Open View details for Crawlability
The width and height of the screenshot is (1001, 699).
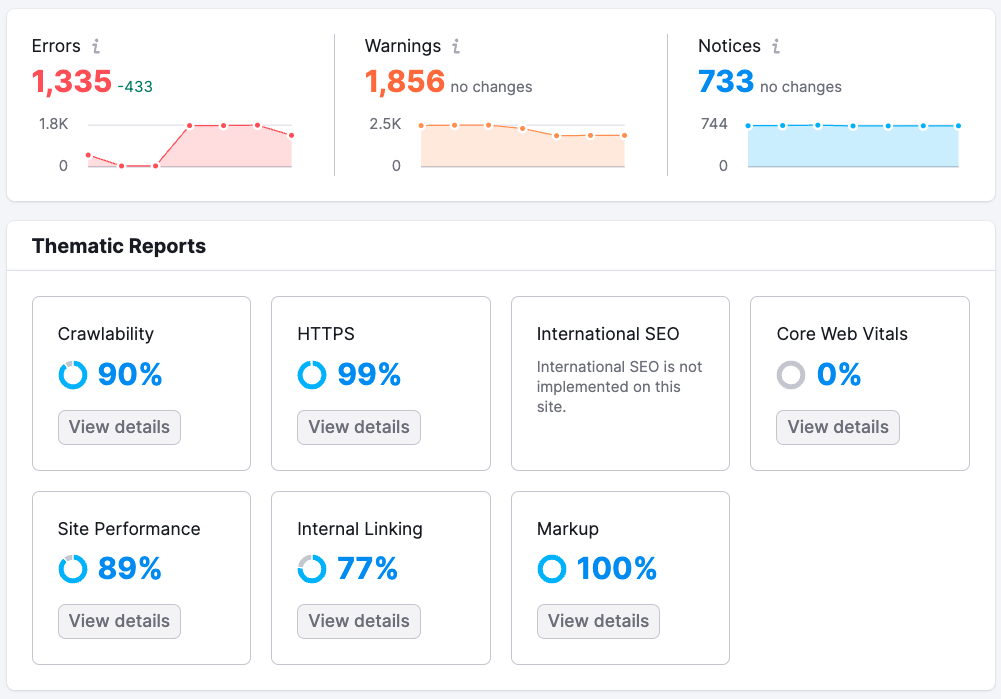tap(119, 427)
